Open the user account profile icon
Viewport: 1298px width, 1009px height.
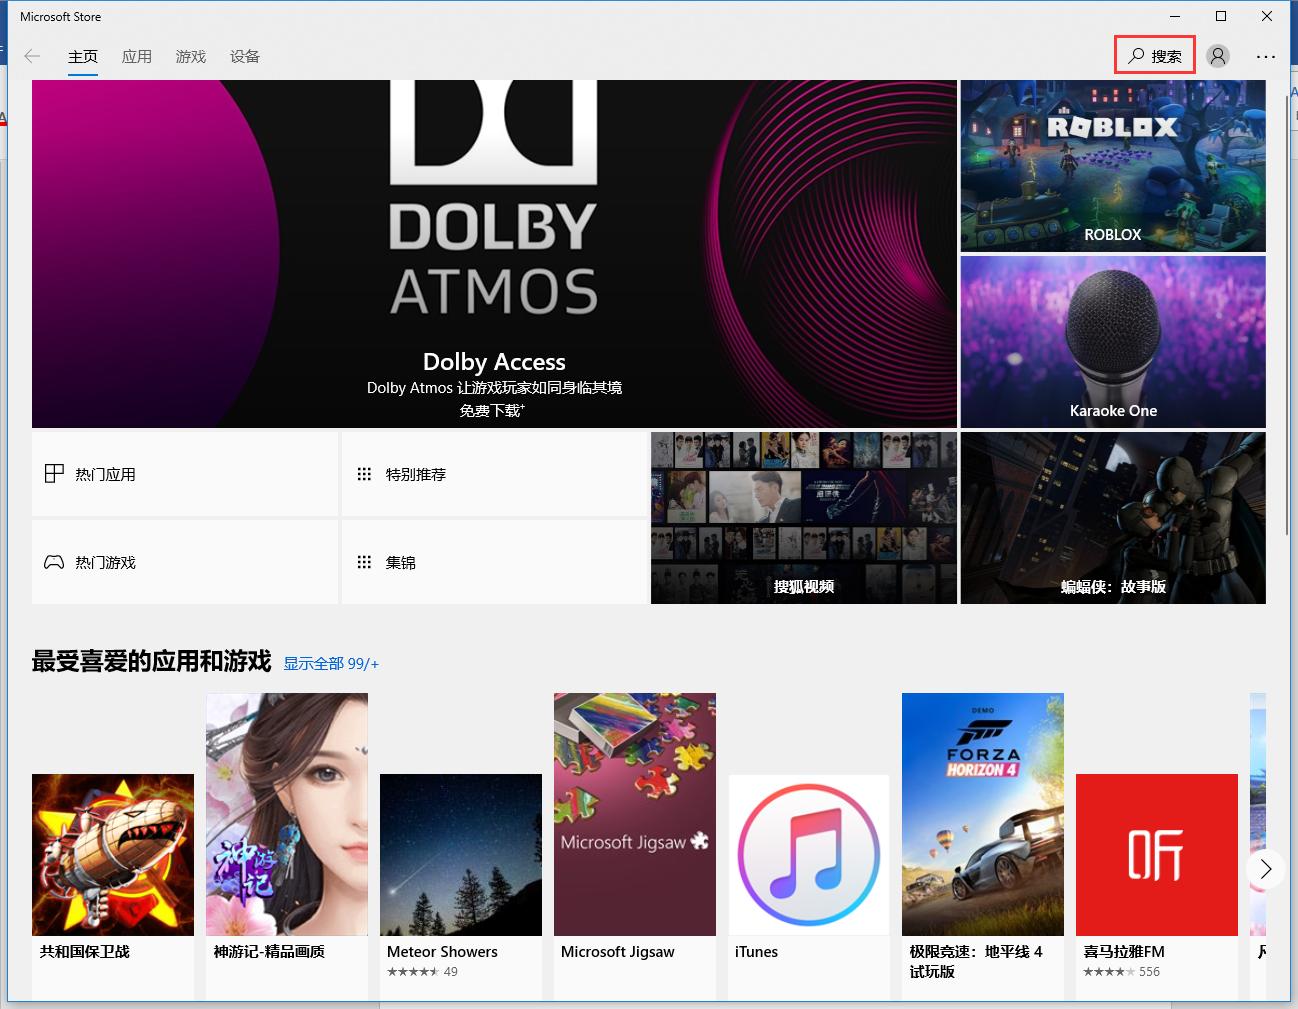coord(1217,56)
